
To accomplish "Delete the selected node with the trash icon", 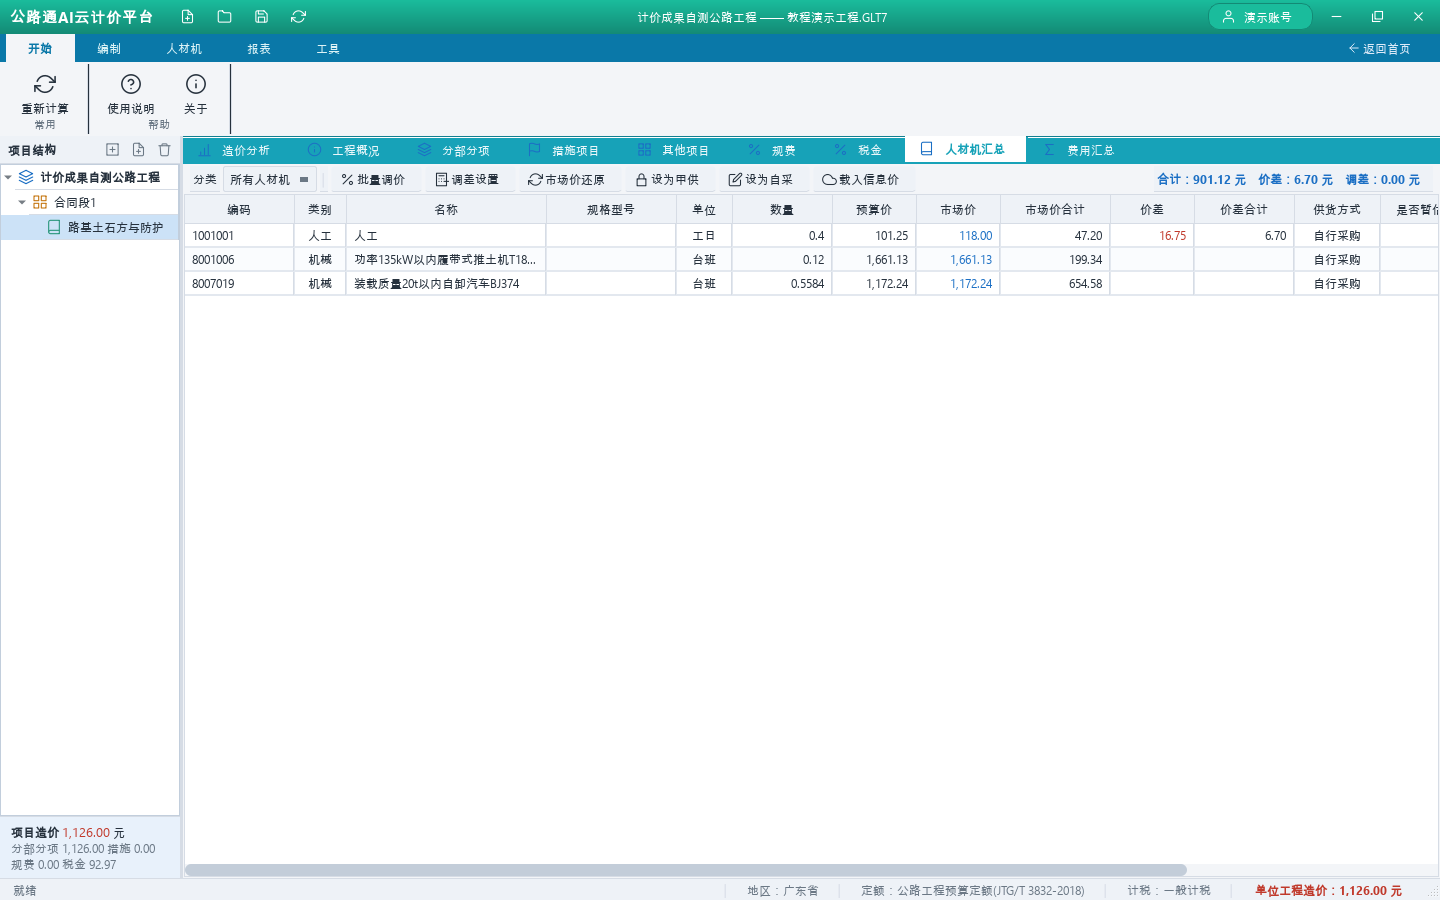I will tap(164, 150).
